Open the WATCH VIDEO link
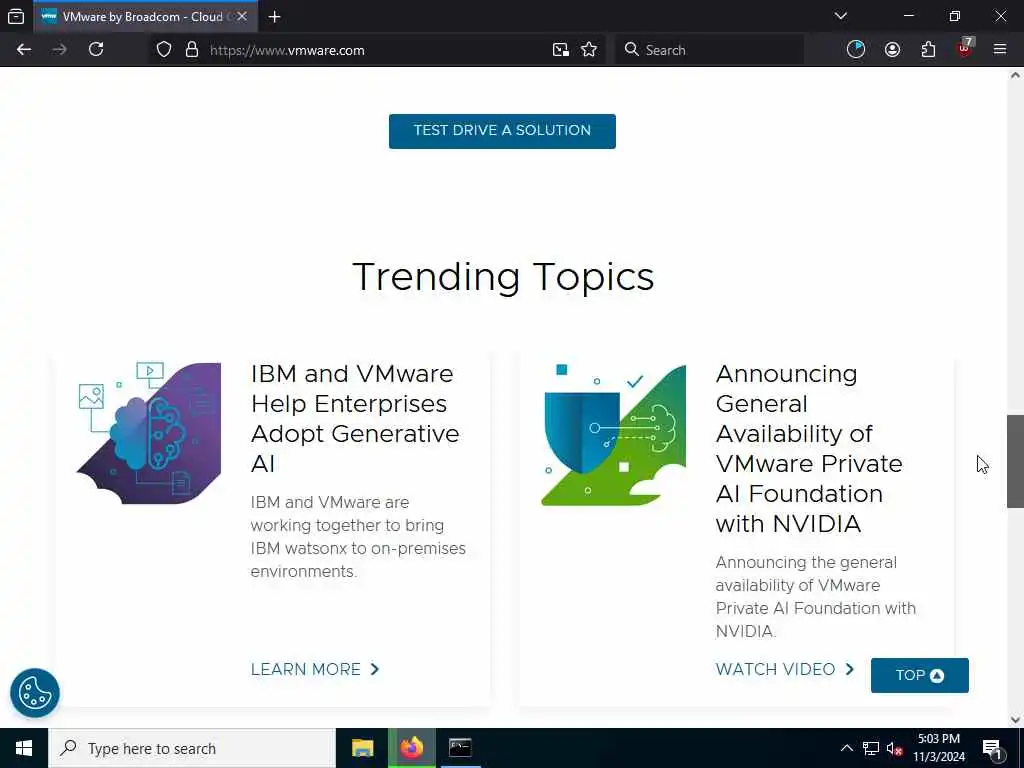This screenshot has width=1024, height=768. tap(784, 669)
